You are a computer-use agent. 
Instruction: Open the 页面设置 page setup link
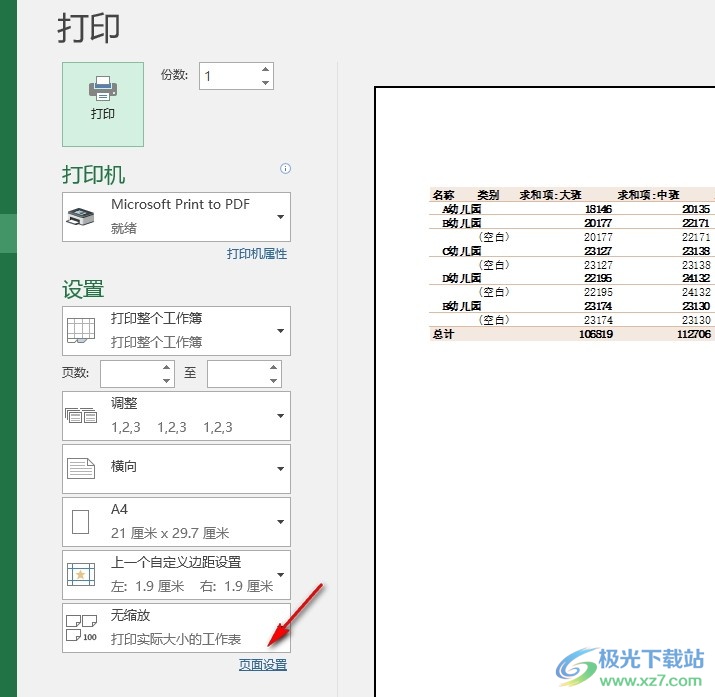tap(263, 665)
